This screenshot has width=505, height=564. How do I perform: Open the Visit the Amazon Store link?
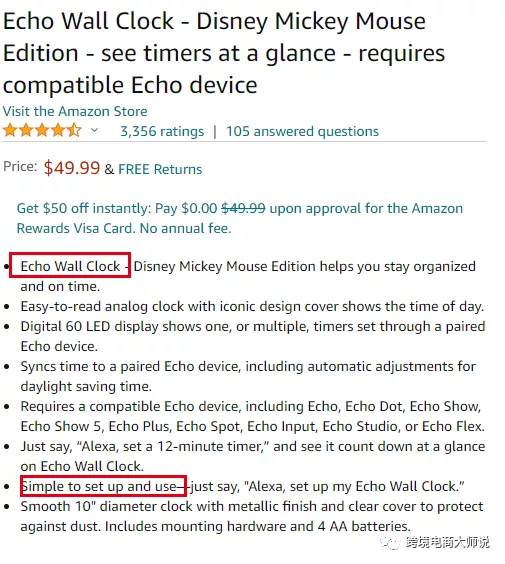(75, 112)
